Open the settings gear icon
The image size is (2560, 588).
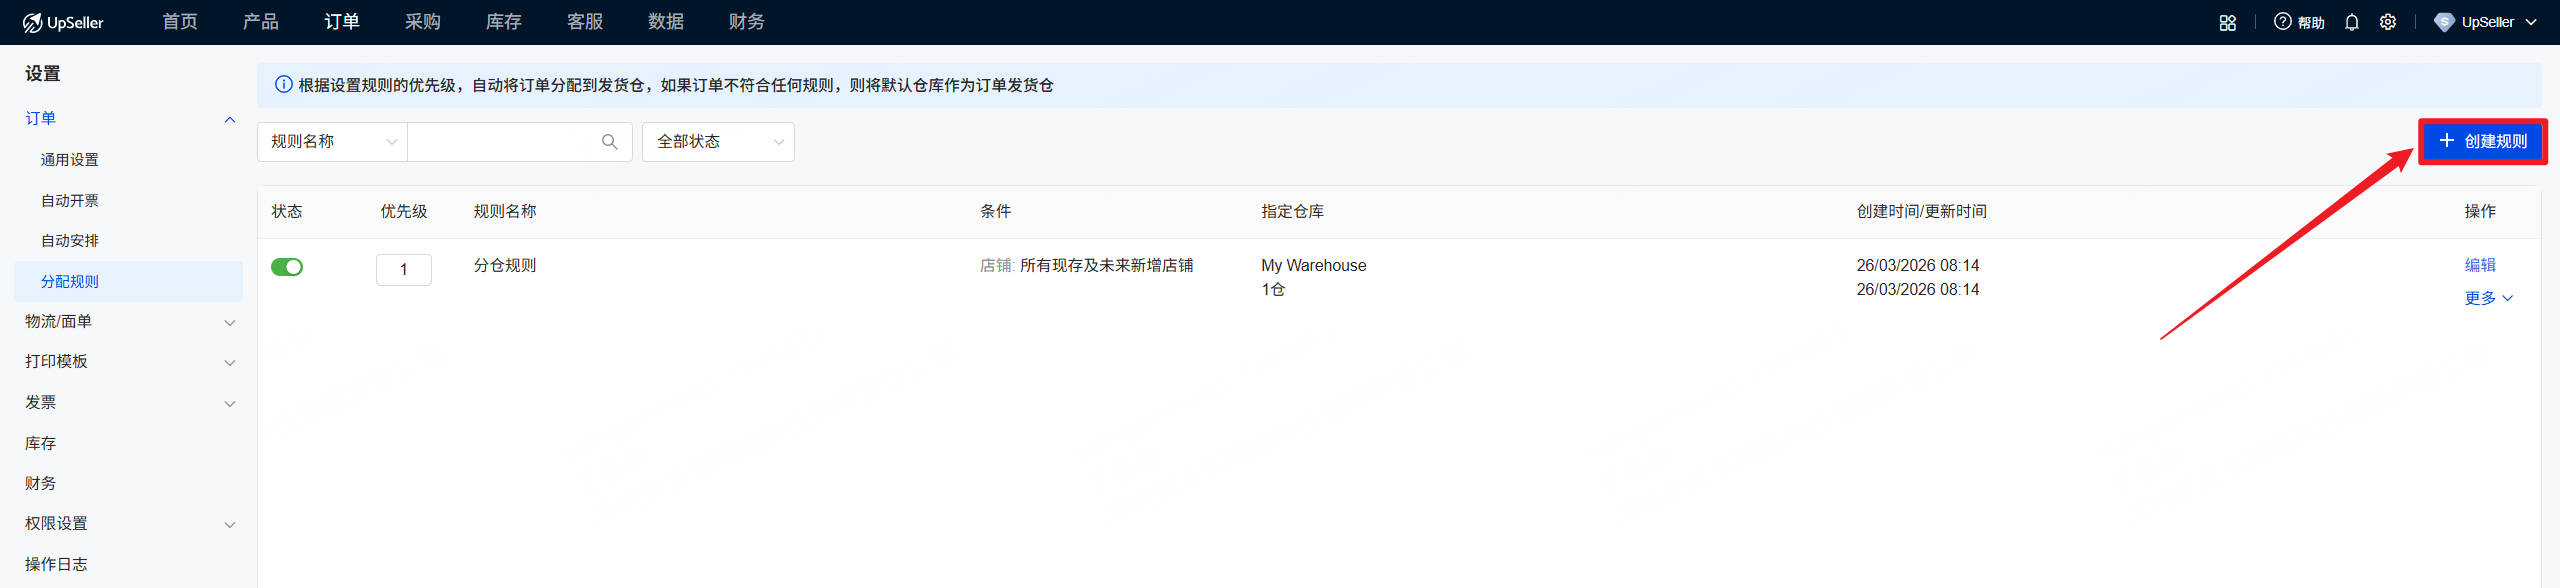(x=2388, y=22)
